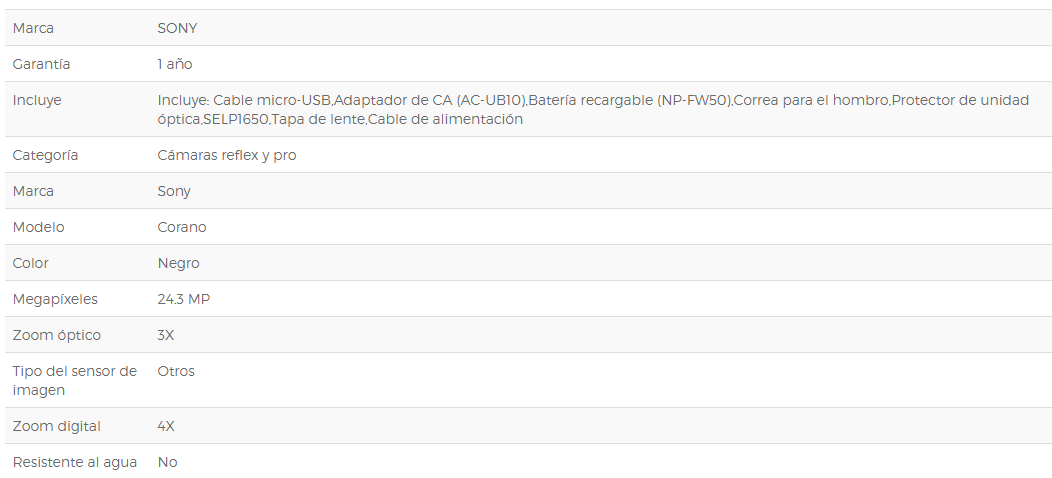
Task: Click the Sony value in second Marca row
Action: click(174, 191)
